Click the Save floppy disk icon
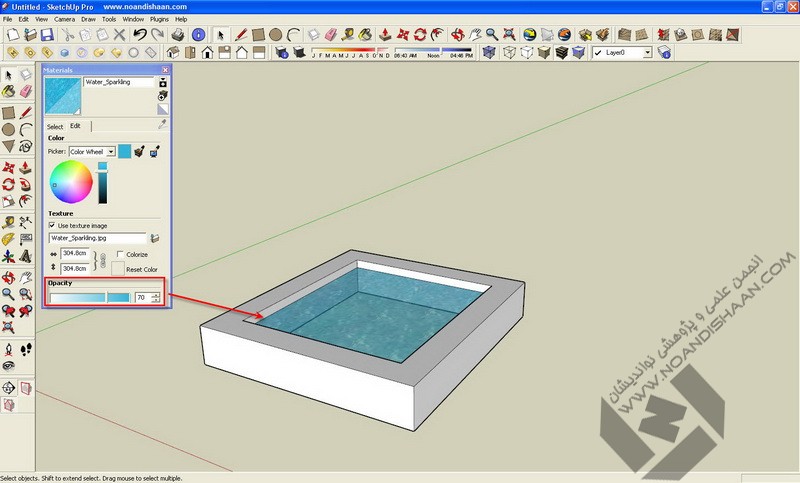The image size is (800, 483). (x=47, y=35)
